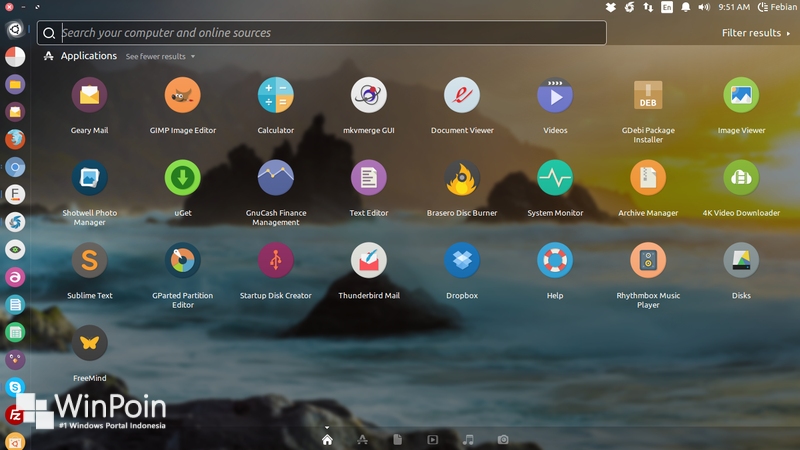Open uGet download manager
The height and width of the screenshot is (450, 800).
coord(183,178)
